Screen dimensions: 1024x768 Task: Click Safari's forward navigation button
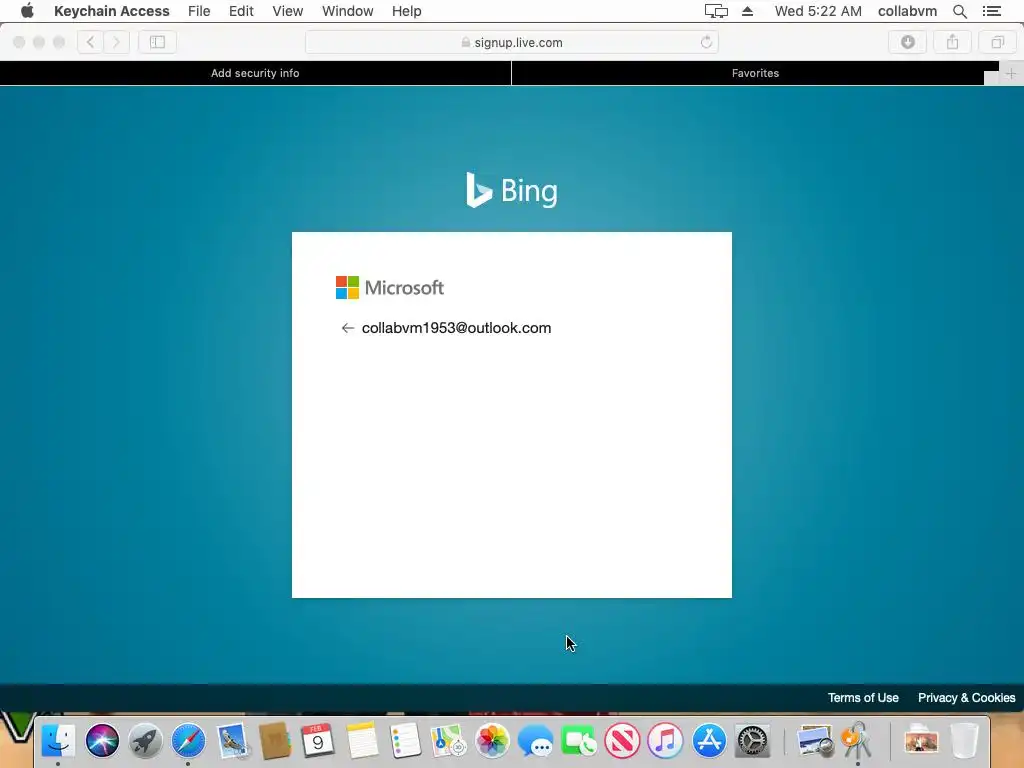116,42
